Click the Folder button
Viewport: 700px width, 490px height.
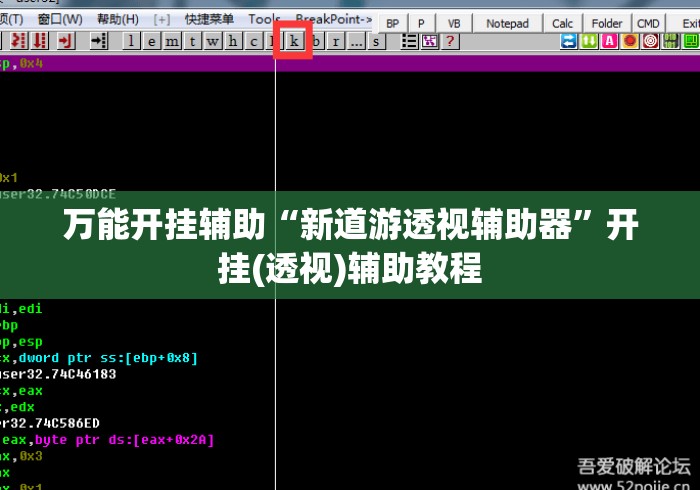[607, 23]
